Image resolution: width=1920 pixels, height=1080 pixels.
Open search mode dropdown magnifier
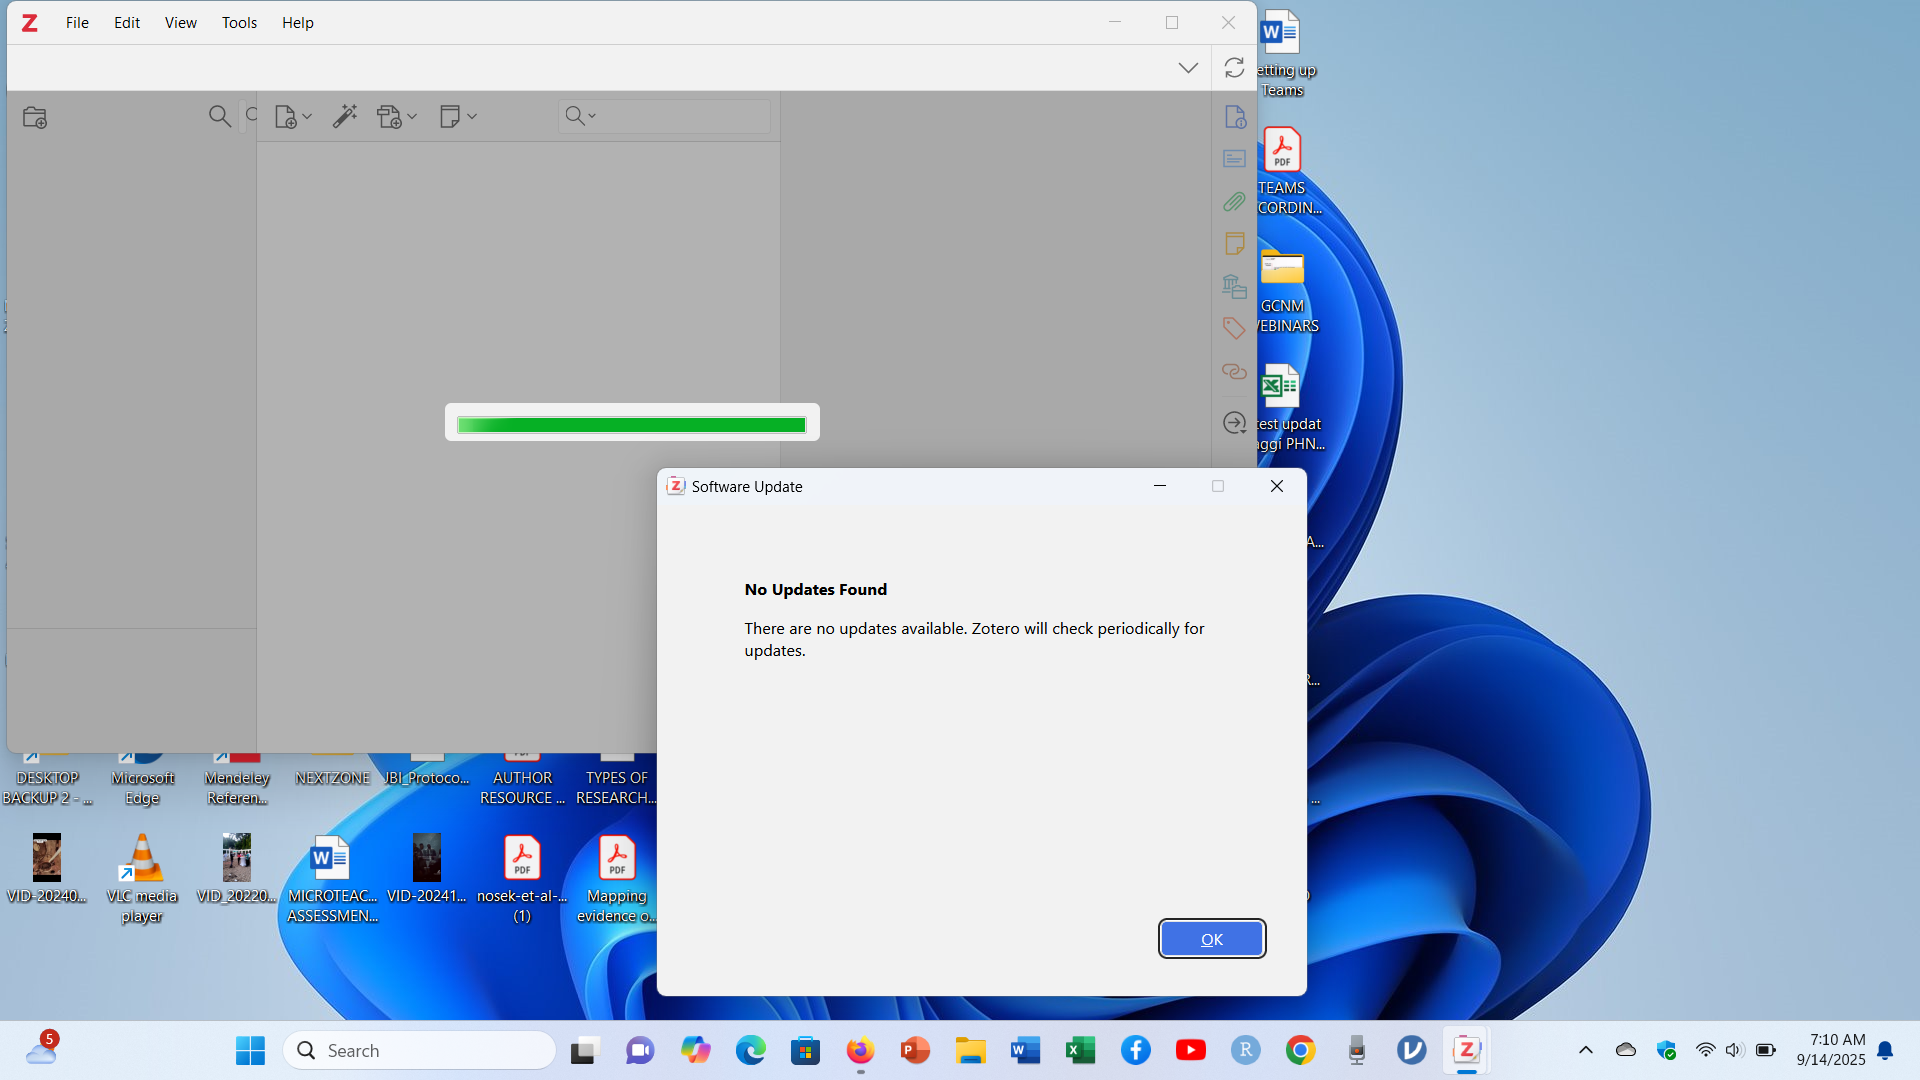[x=580, y=116]
